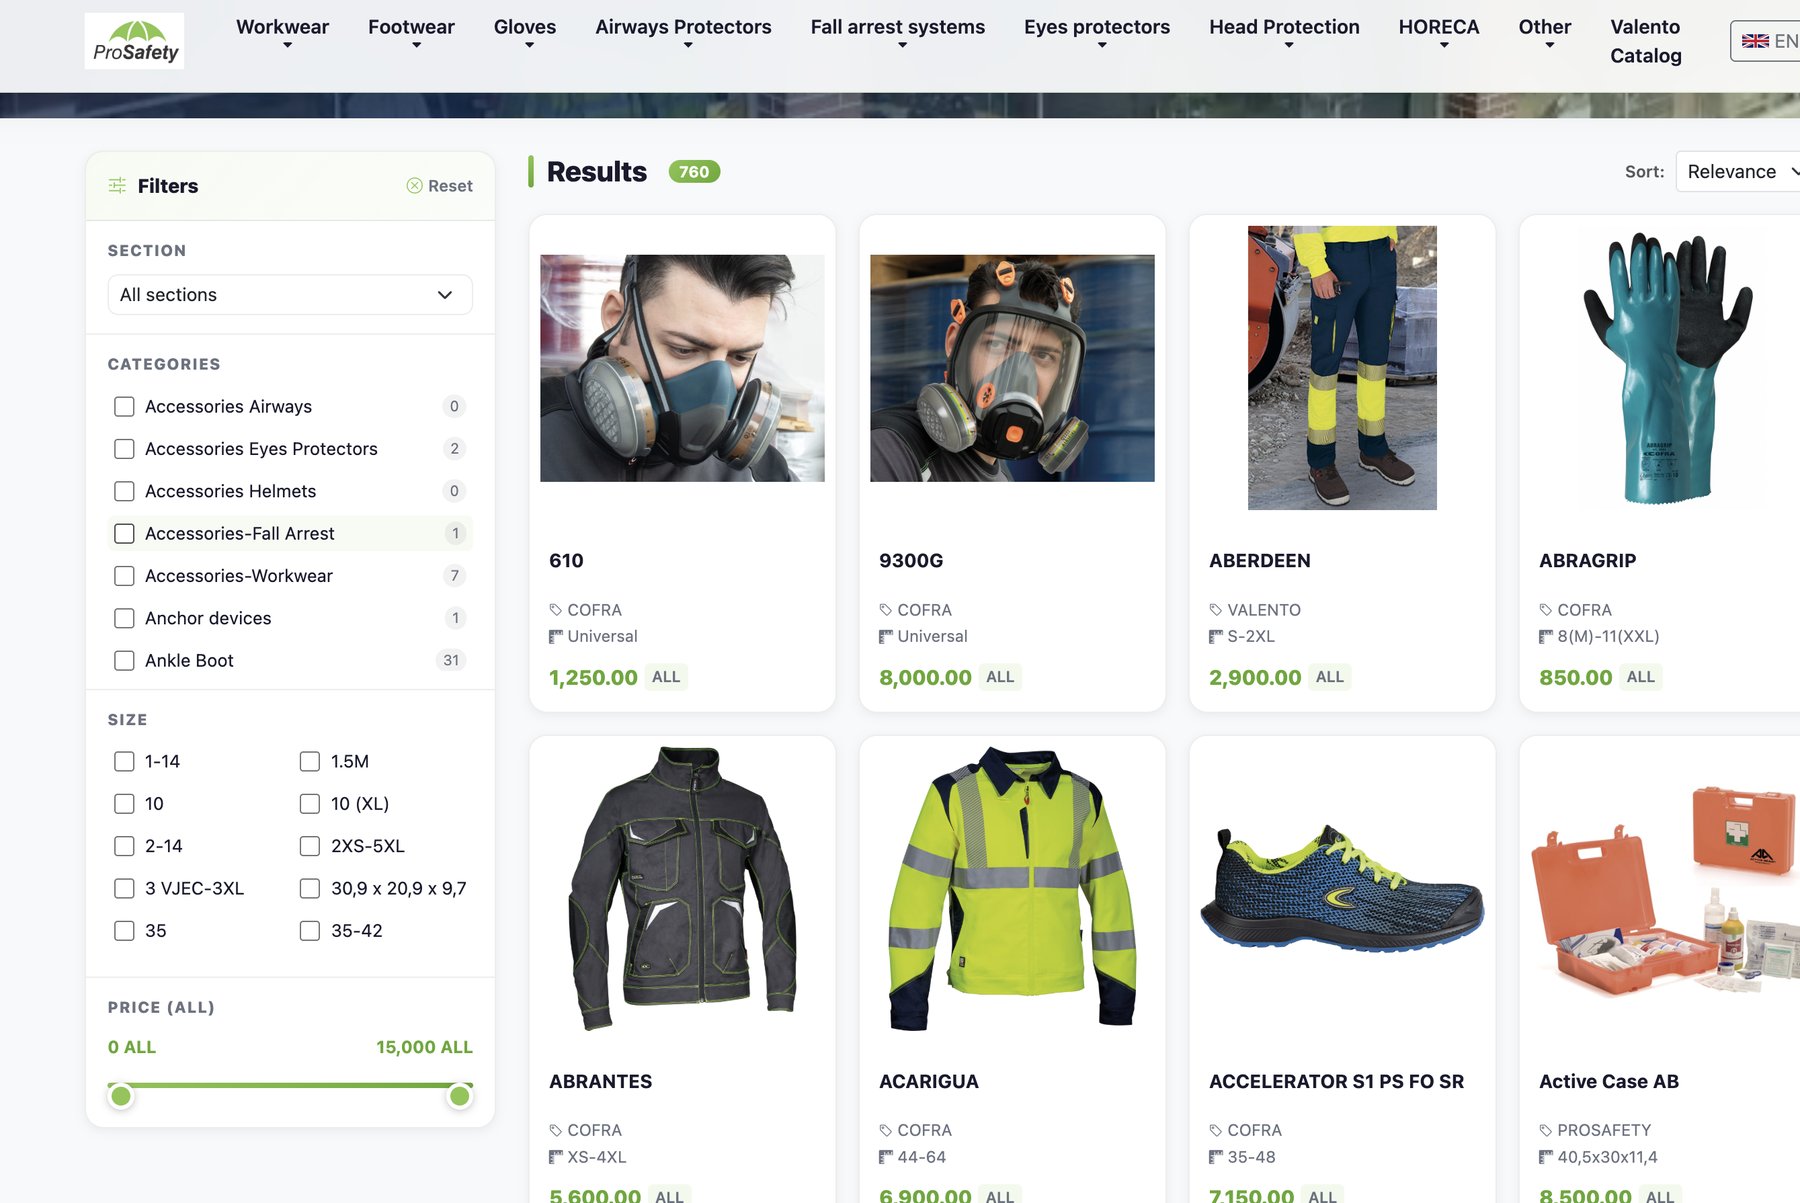
Task: Expand the Fall arrest systems menu
Action: (898, 32)
